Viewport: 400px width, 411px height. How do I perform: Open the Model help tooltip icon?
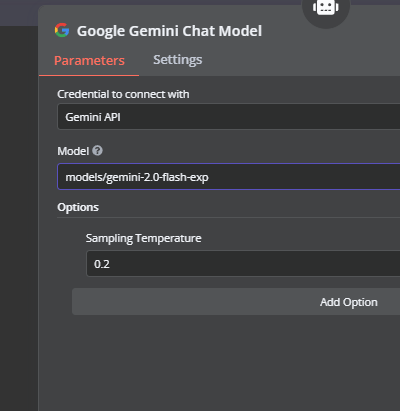click(x=97, y=151)
